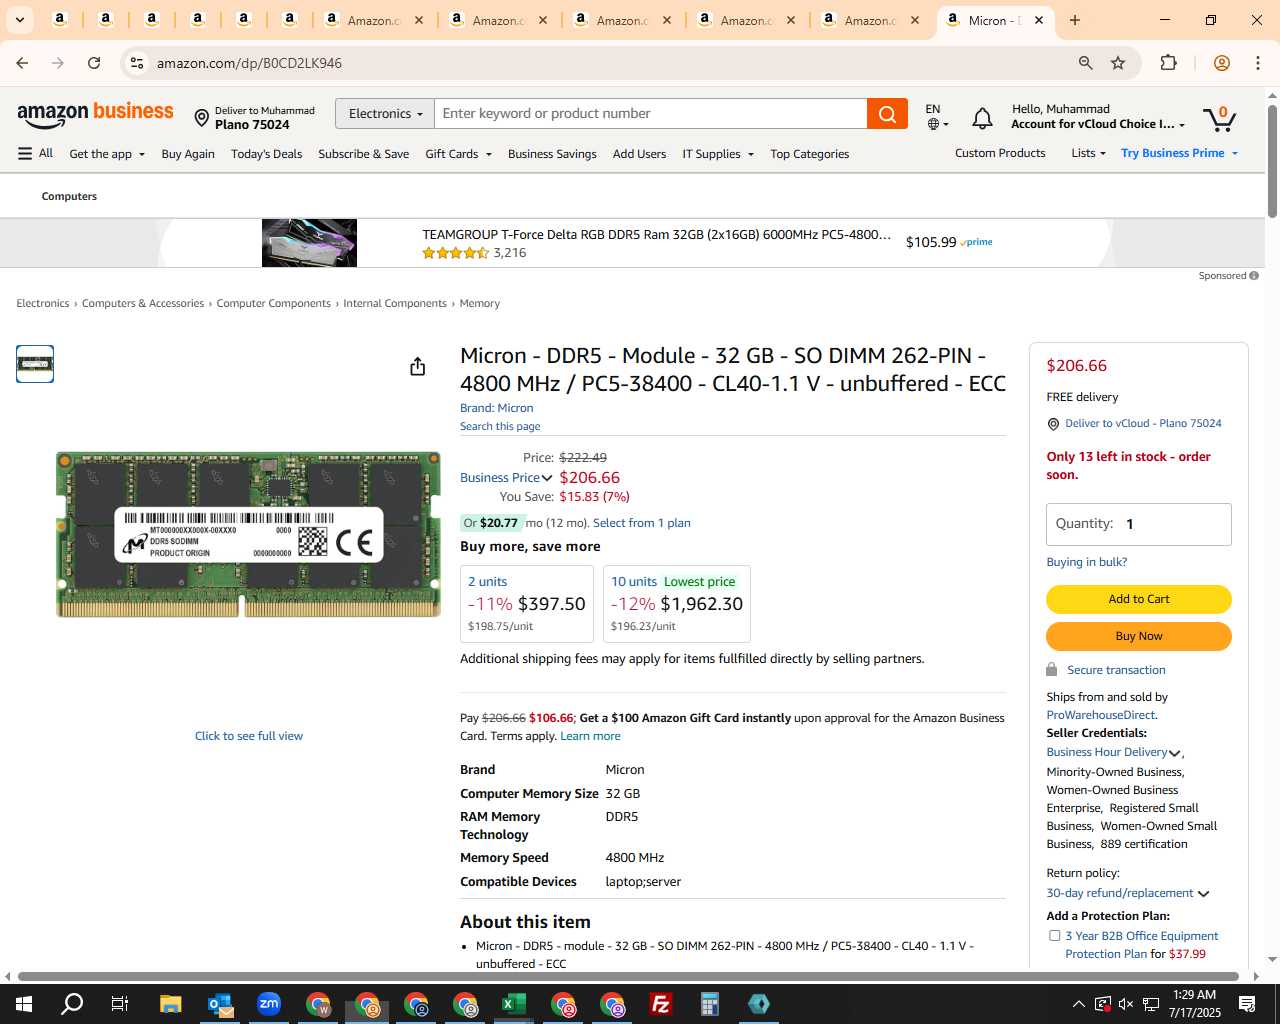Viewport: 1280px width, 1024px height.
Task: Click the Select from 1 plan link
Action: tap(641, 523)
